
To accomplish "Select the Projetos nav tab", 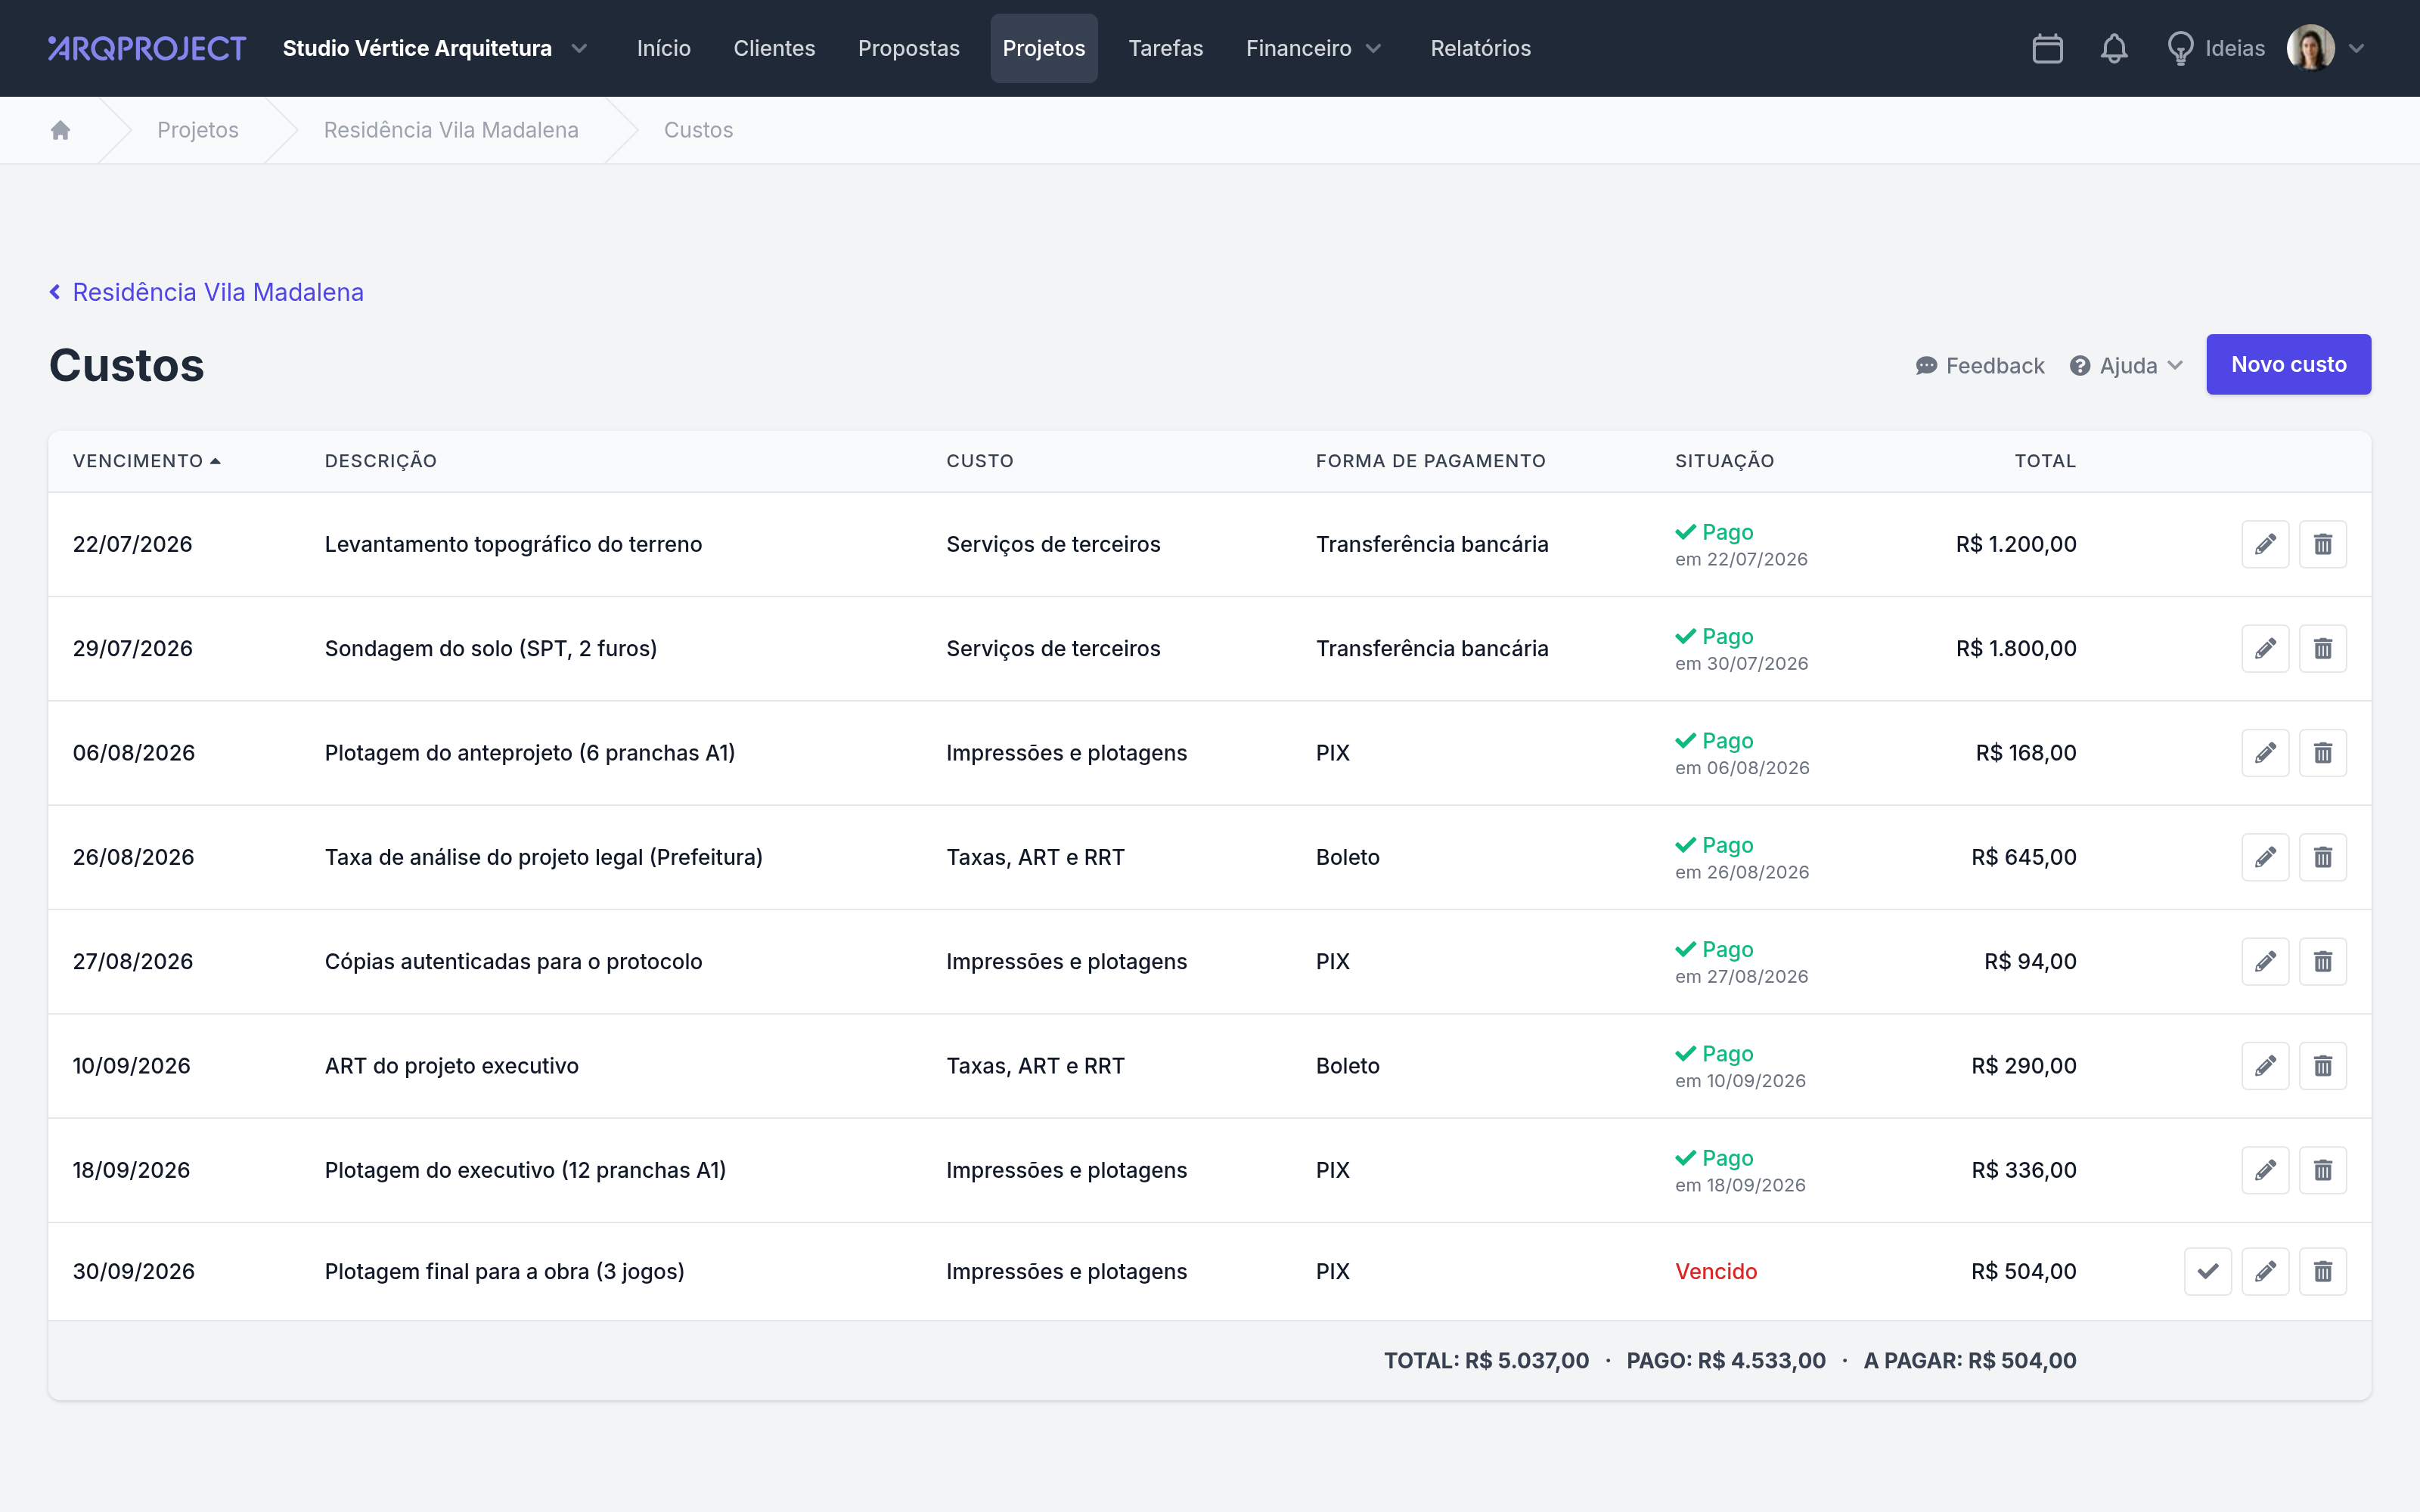I will coord(1043,48).
